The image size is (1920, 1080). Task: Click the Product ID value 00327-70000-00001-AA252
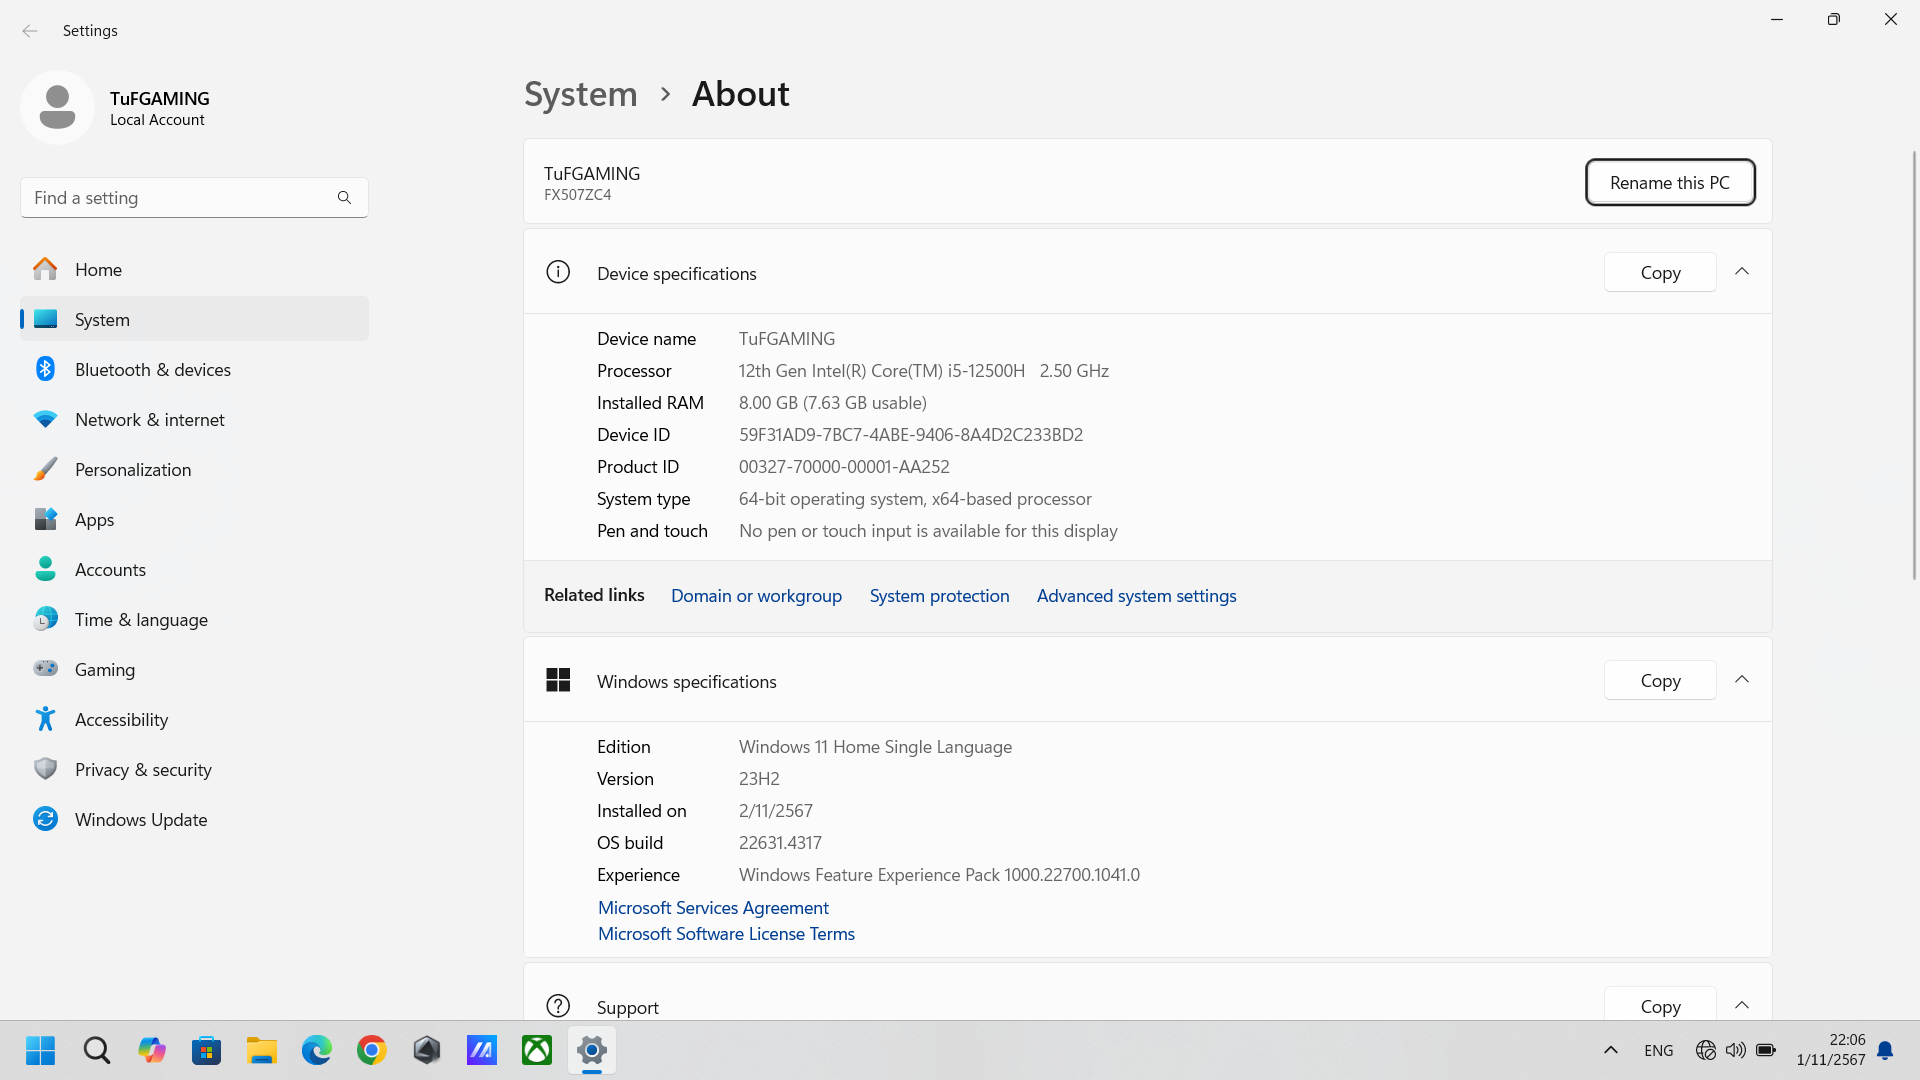click(x=844, y=467)
